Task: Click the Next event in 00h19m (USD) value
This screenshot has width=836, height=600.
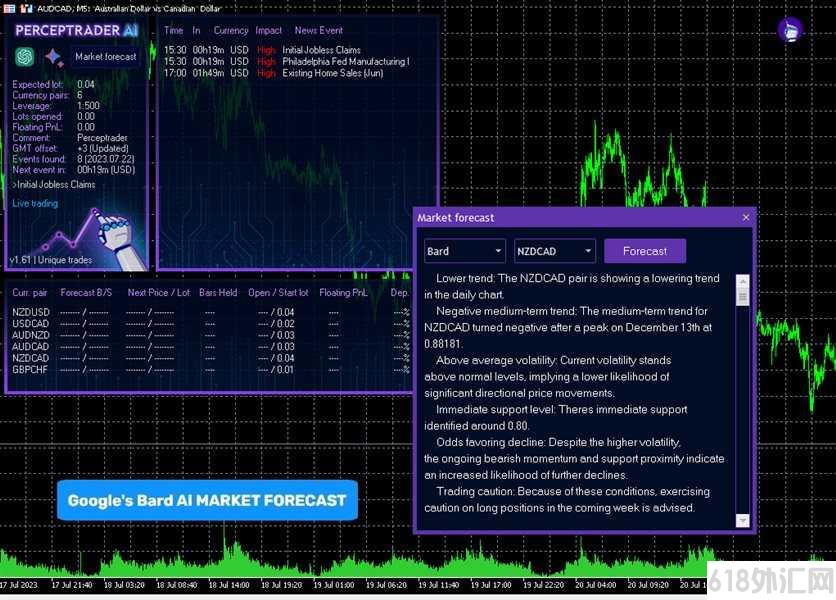Action: coord(106,170)
